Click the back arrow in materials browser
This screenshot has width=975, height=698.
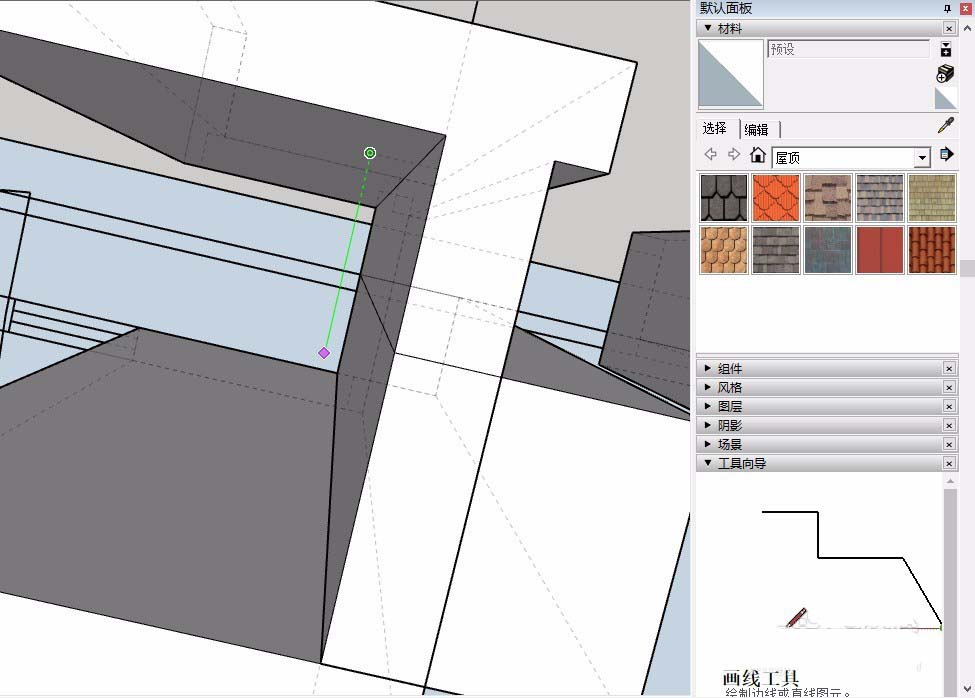tap(711, 155)
